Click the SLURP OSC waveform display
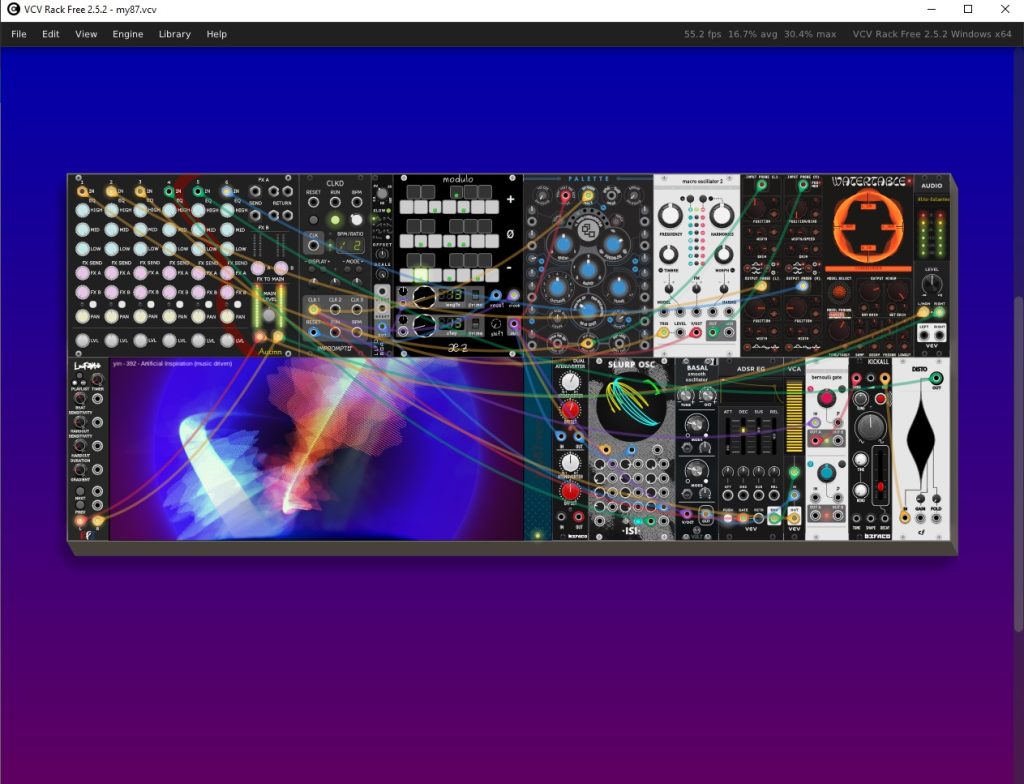 [631, 405]
